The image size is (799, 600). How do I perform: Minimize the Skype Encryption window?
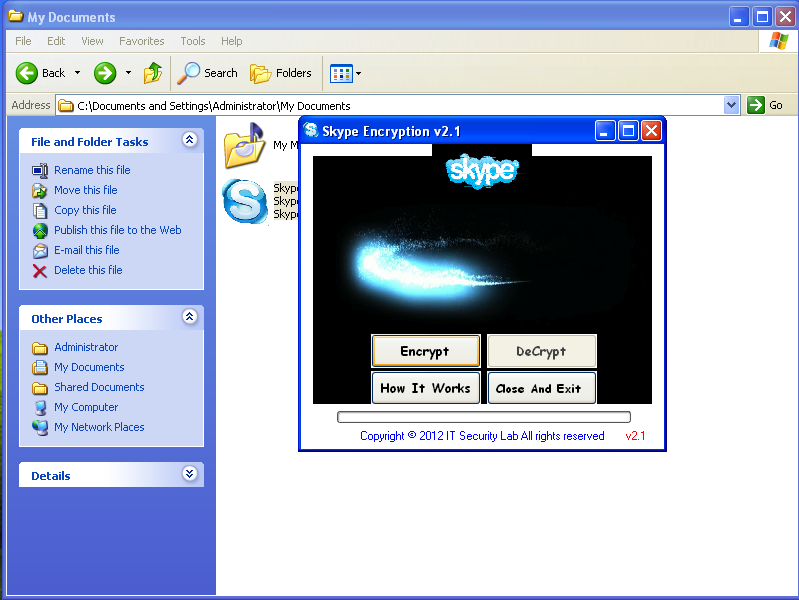[x=605, y=131]
